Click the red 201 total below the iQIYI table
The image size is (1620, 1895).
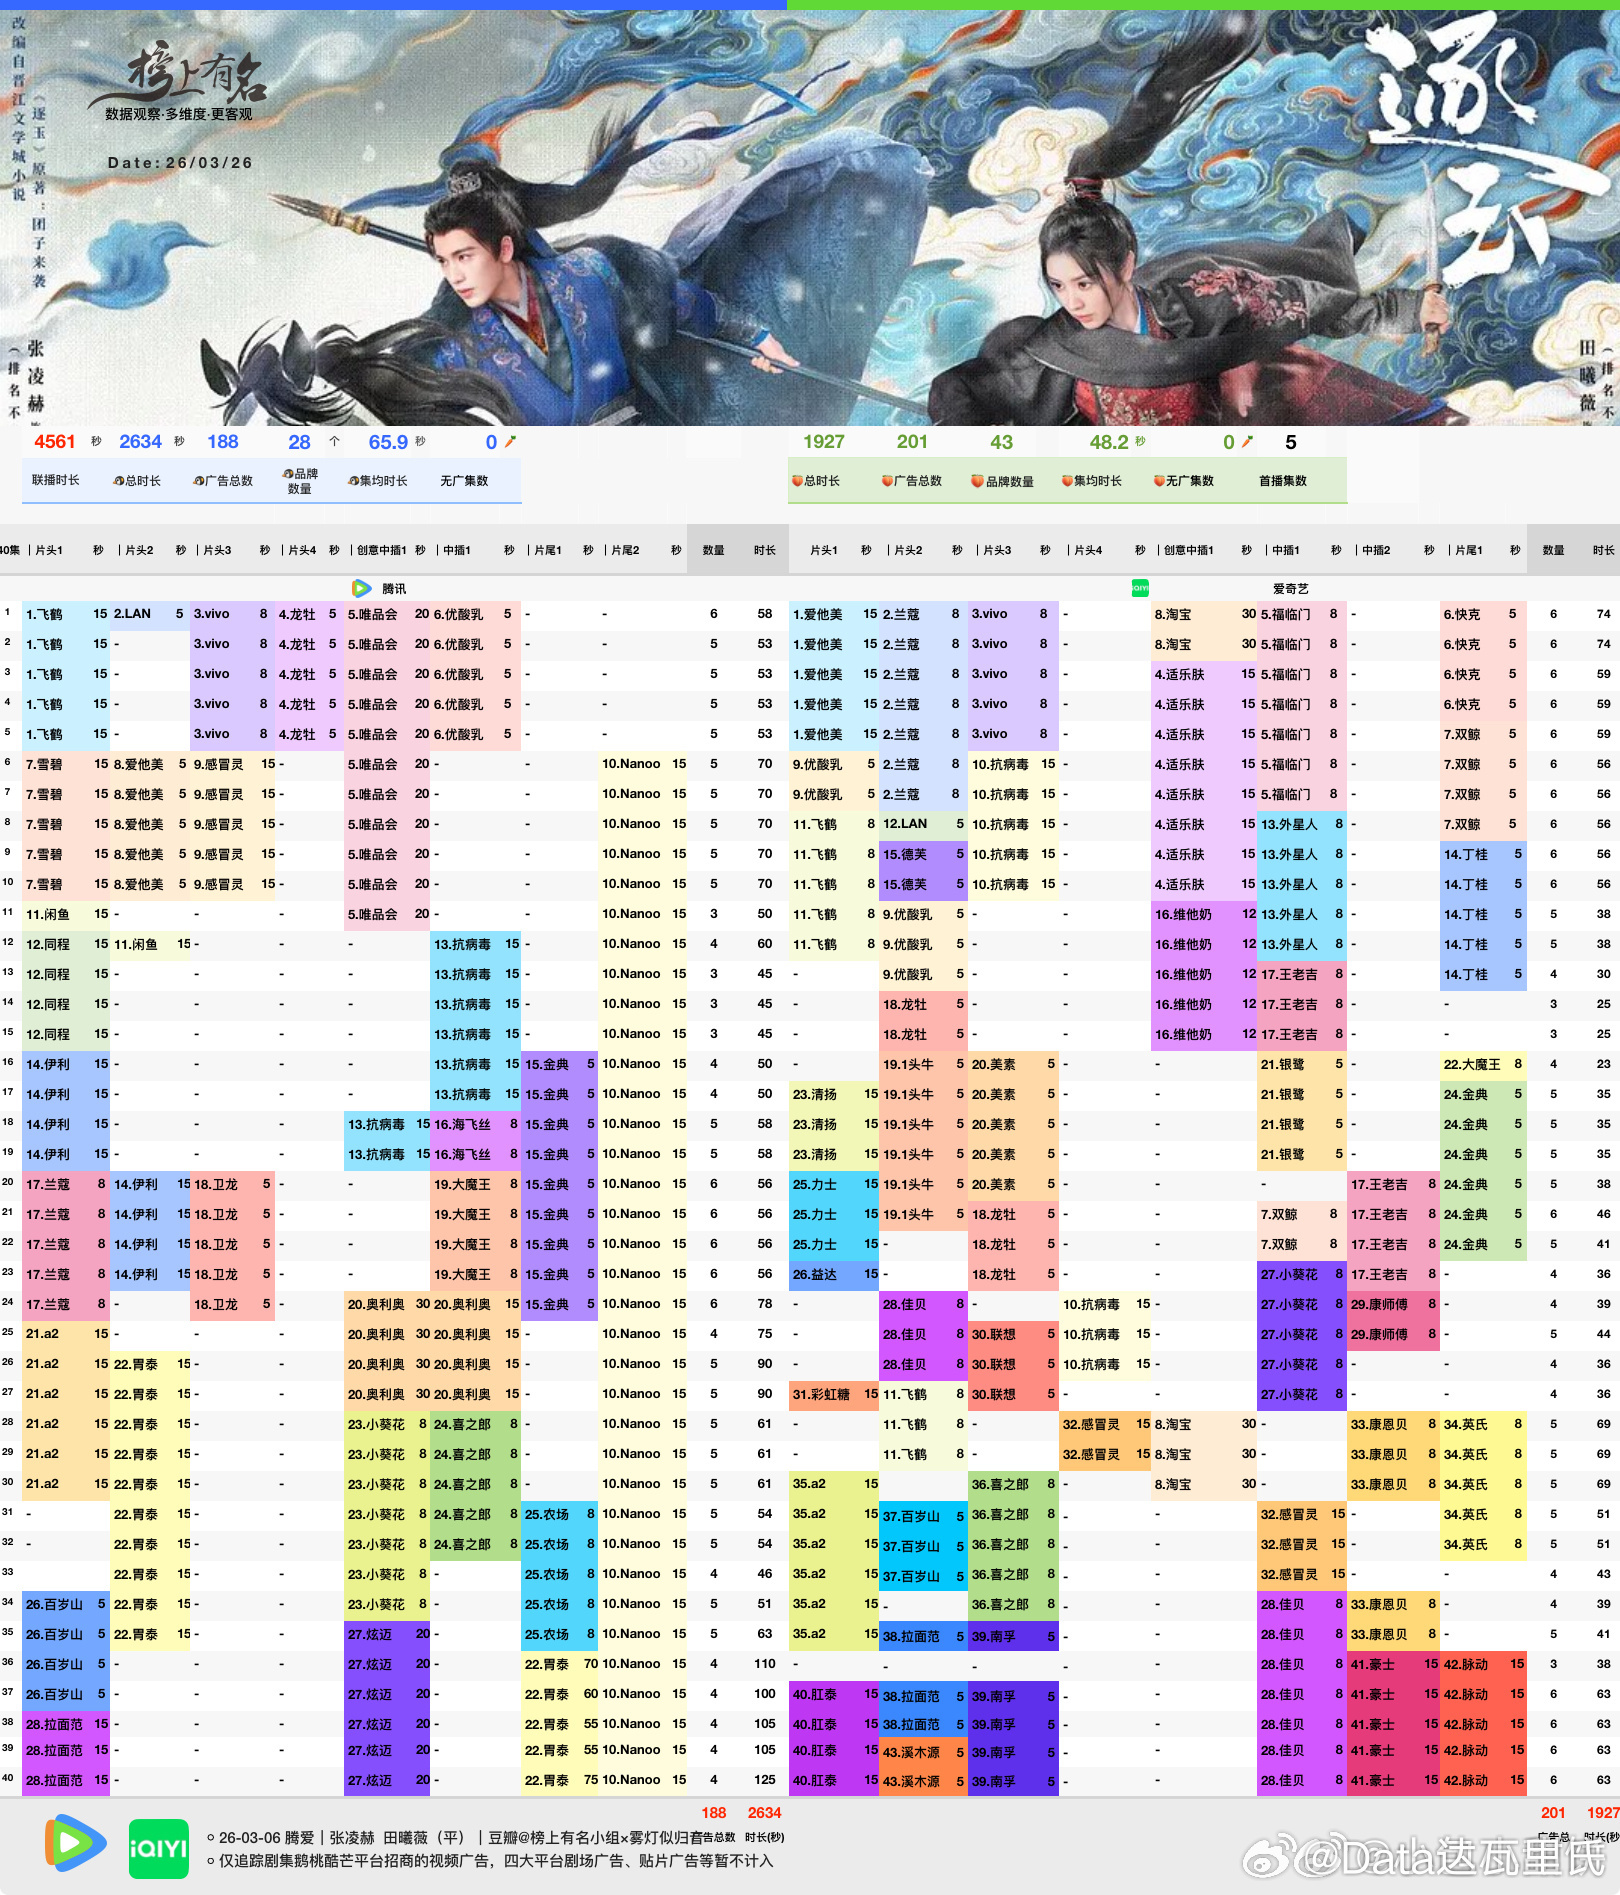click(x=1553, y=1813)
